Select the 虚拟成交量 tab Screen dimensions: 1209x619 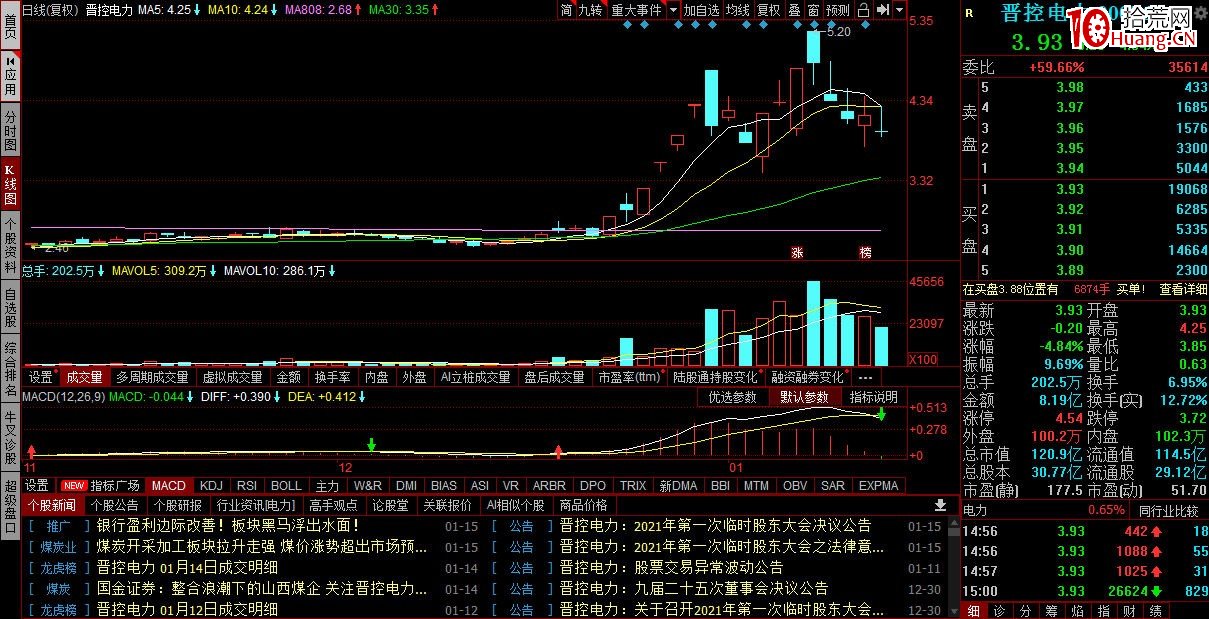(x=232, y=377)
